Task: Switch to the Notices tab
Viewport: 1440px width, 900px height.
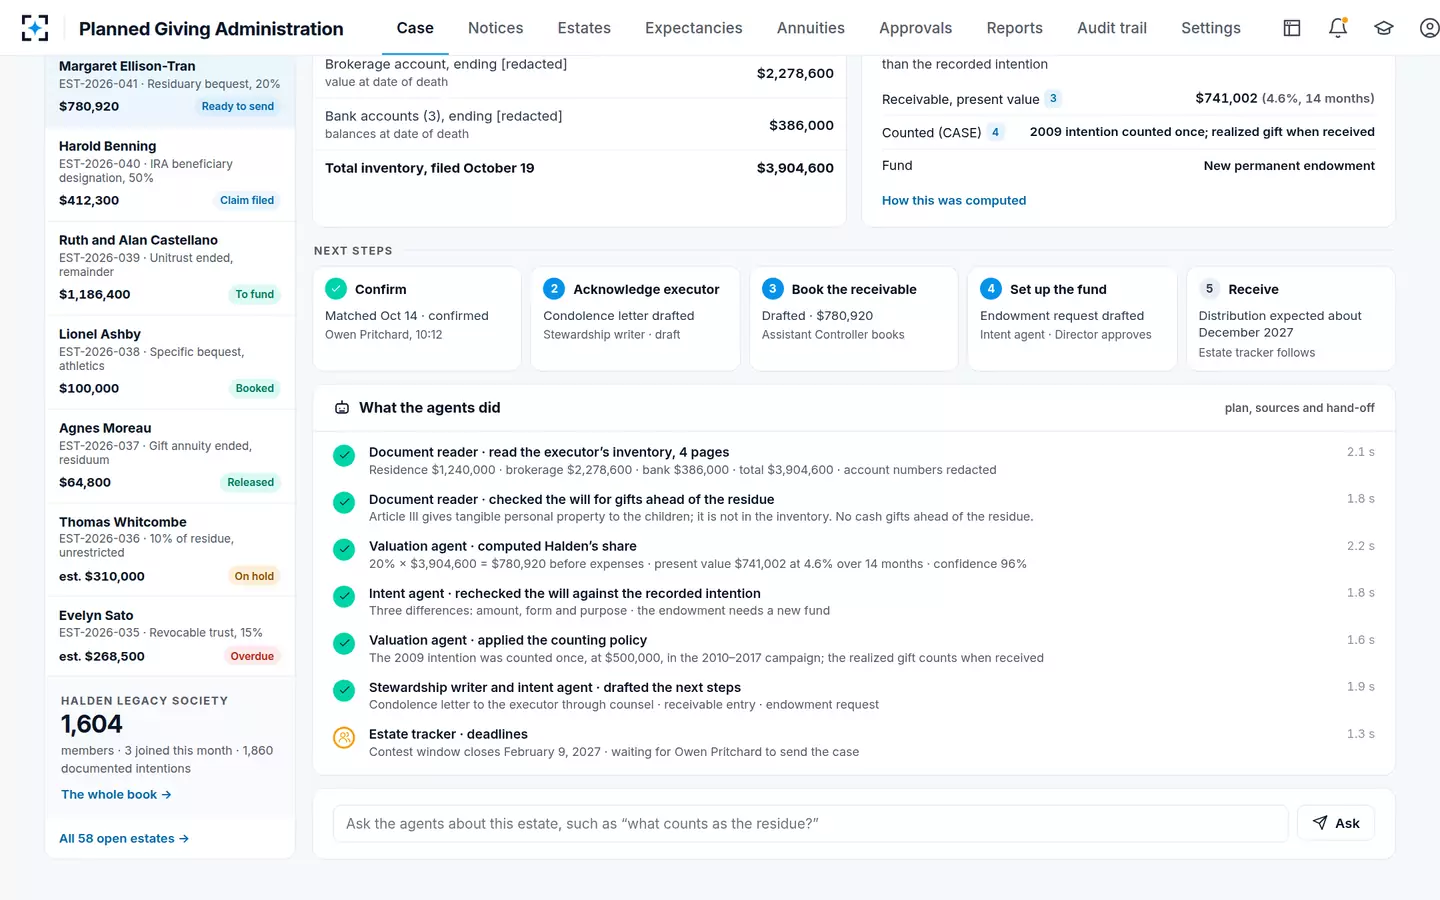Action: click(496, 28)
